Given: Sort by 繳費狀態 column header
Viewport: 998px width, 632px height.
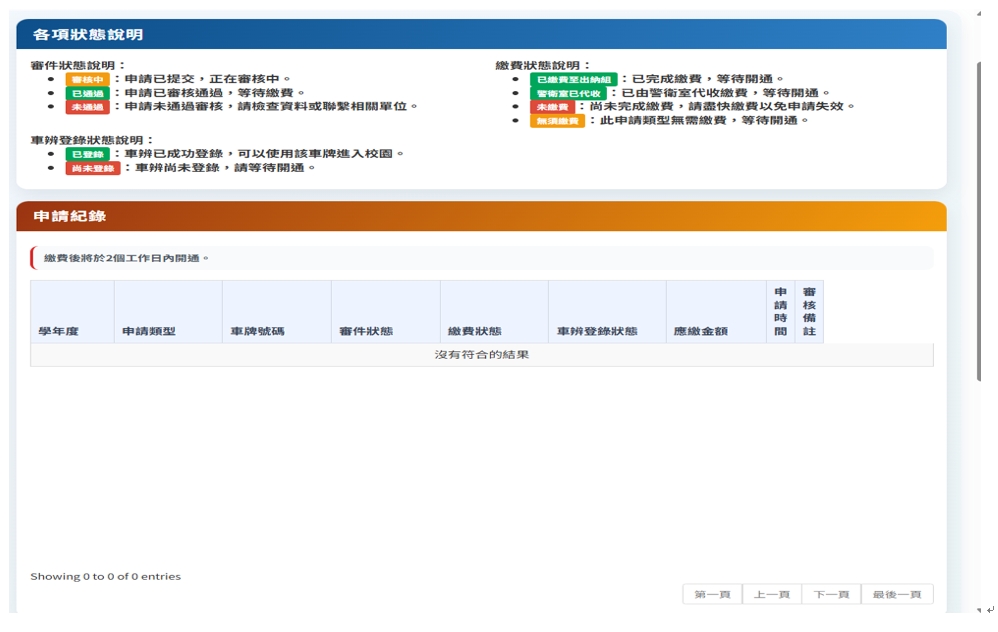Looking at the screenshot, I should click(494, 312).
